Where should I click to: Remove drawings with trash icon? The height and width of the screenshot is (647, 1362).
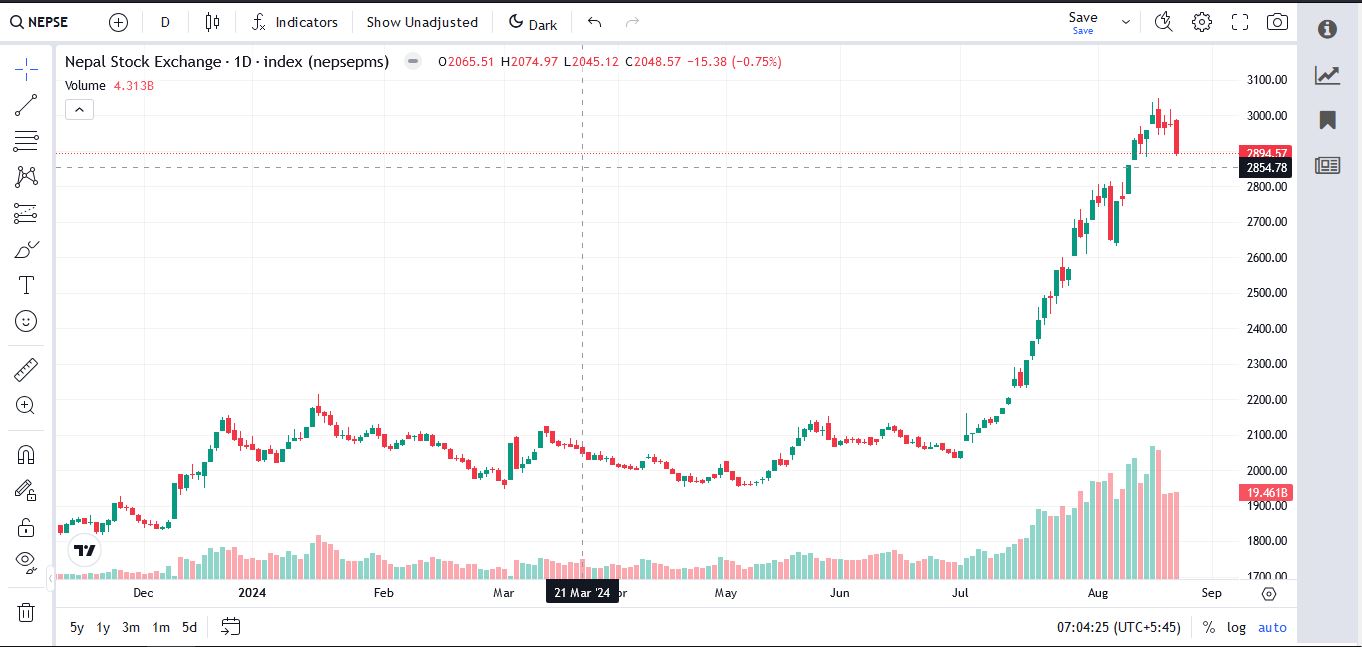26,612
